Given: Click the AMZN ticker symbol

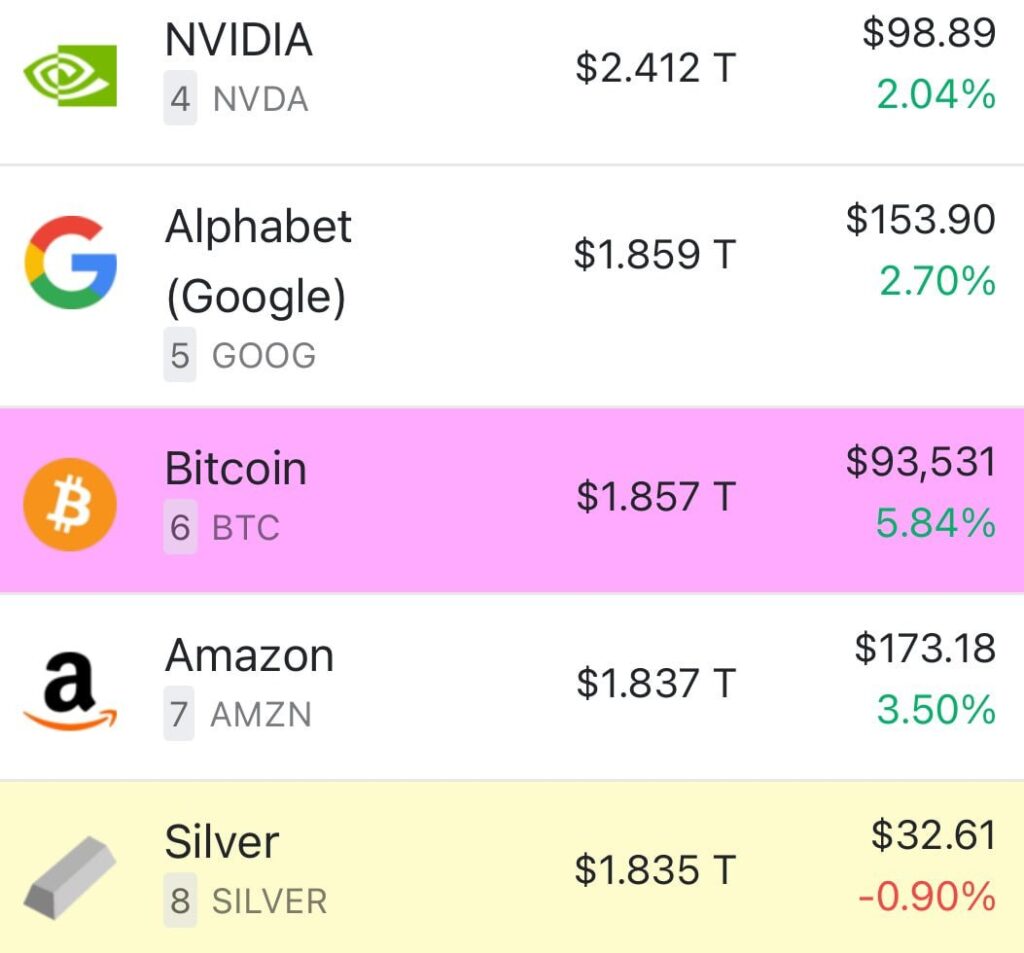Looking at the screenshot, I should [x=261, y=714].
